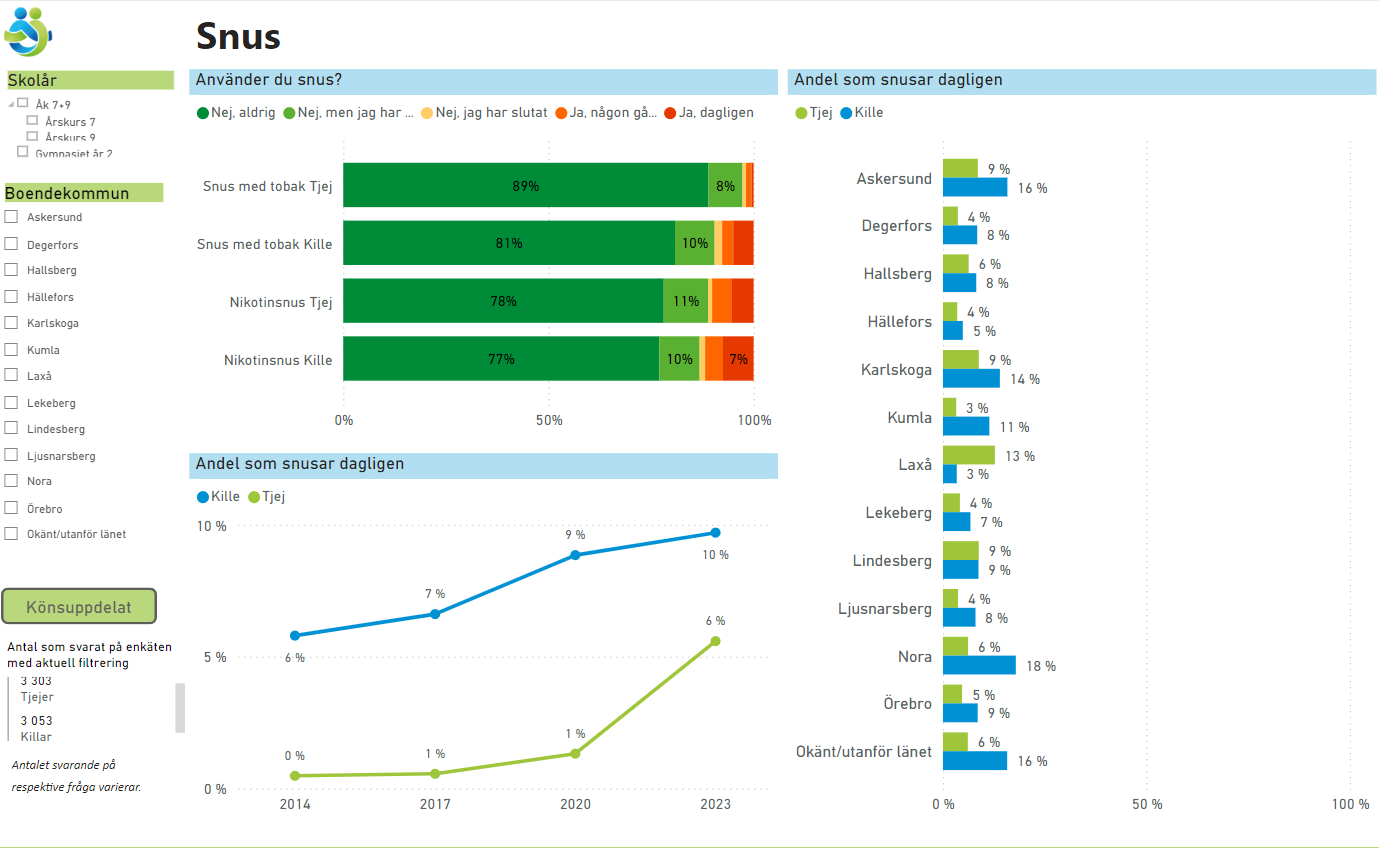The height and width of the screenshot is (848, 1379).
Task: Check the Nora checkbox in Boendekommun
Action: (x=11, y=480)
